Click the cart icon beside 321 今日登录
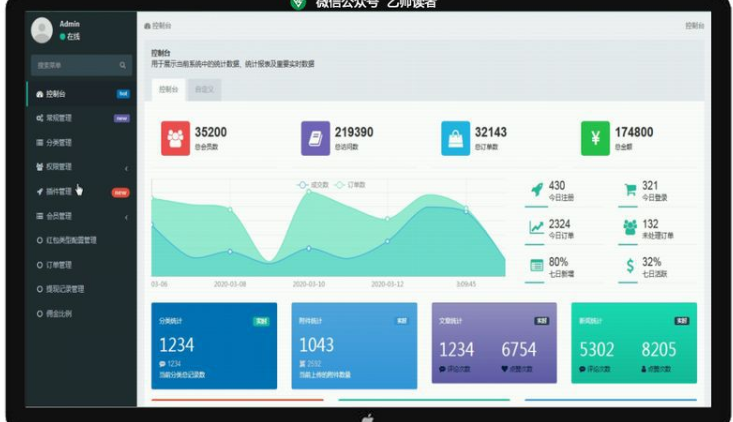This screenshot has height=422, width=733. tap(630, 190)
